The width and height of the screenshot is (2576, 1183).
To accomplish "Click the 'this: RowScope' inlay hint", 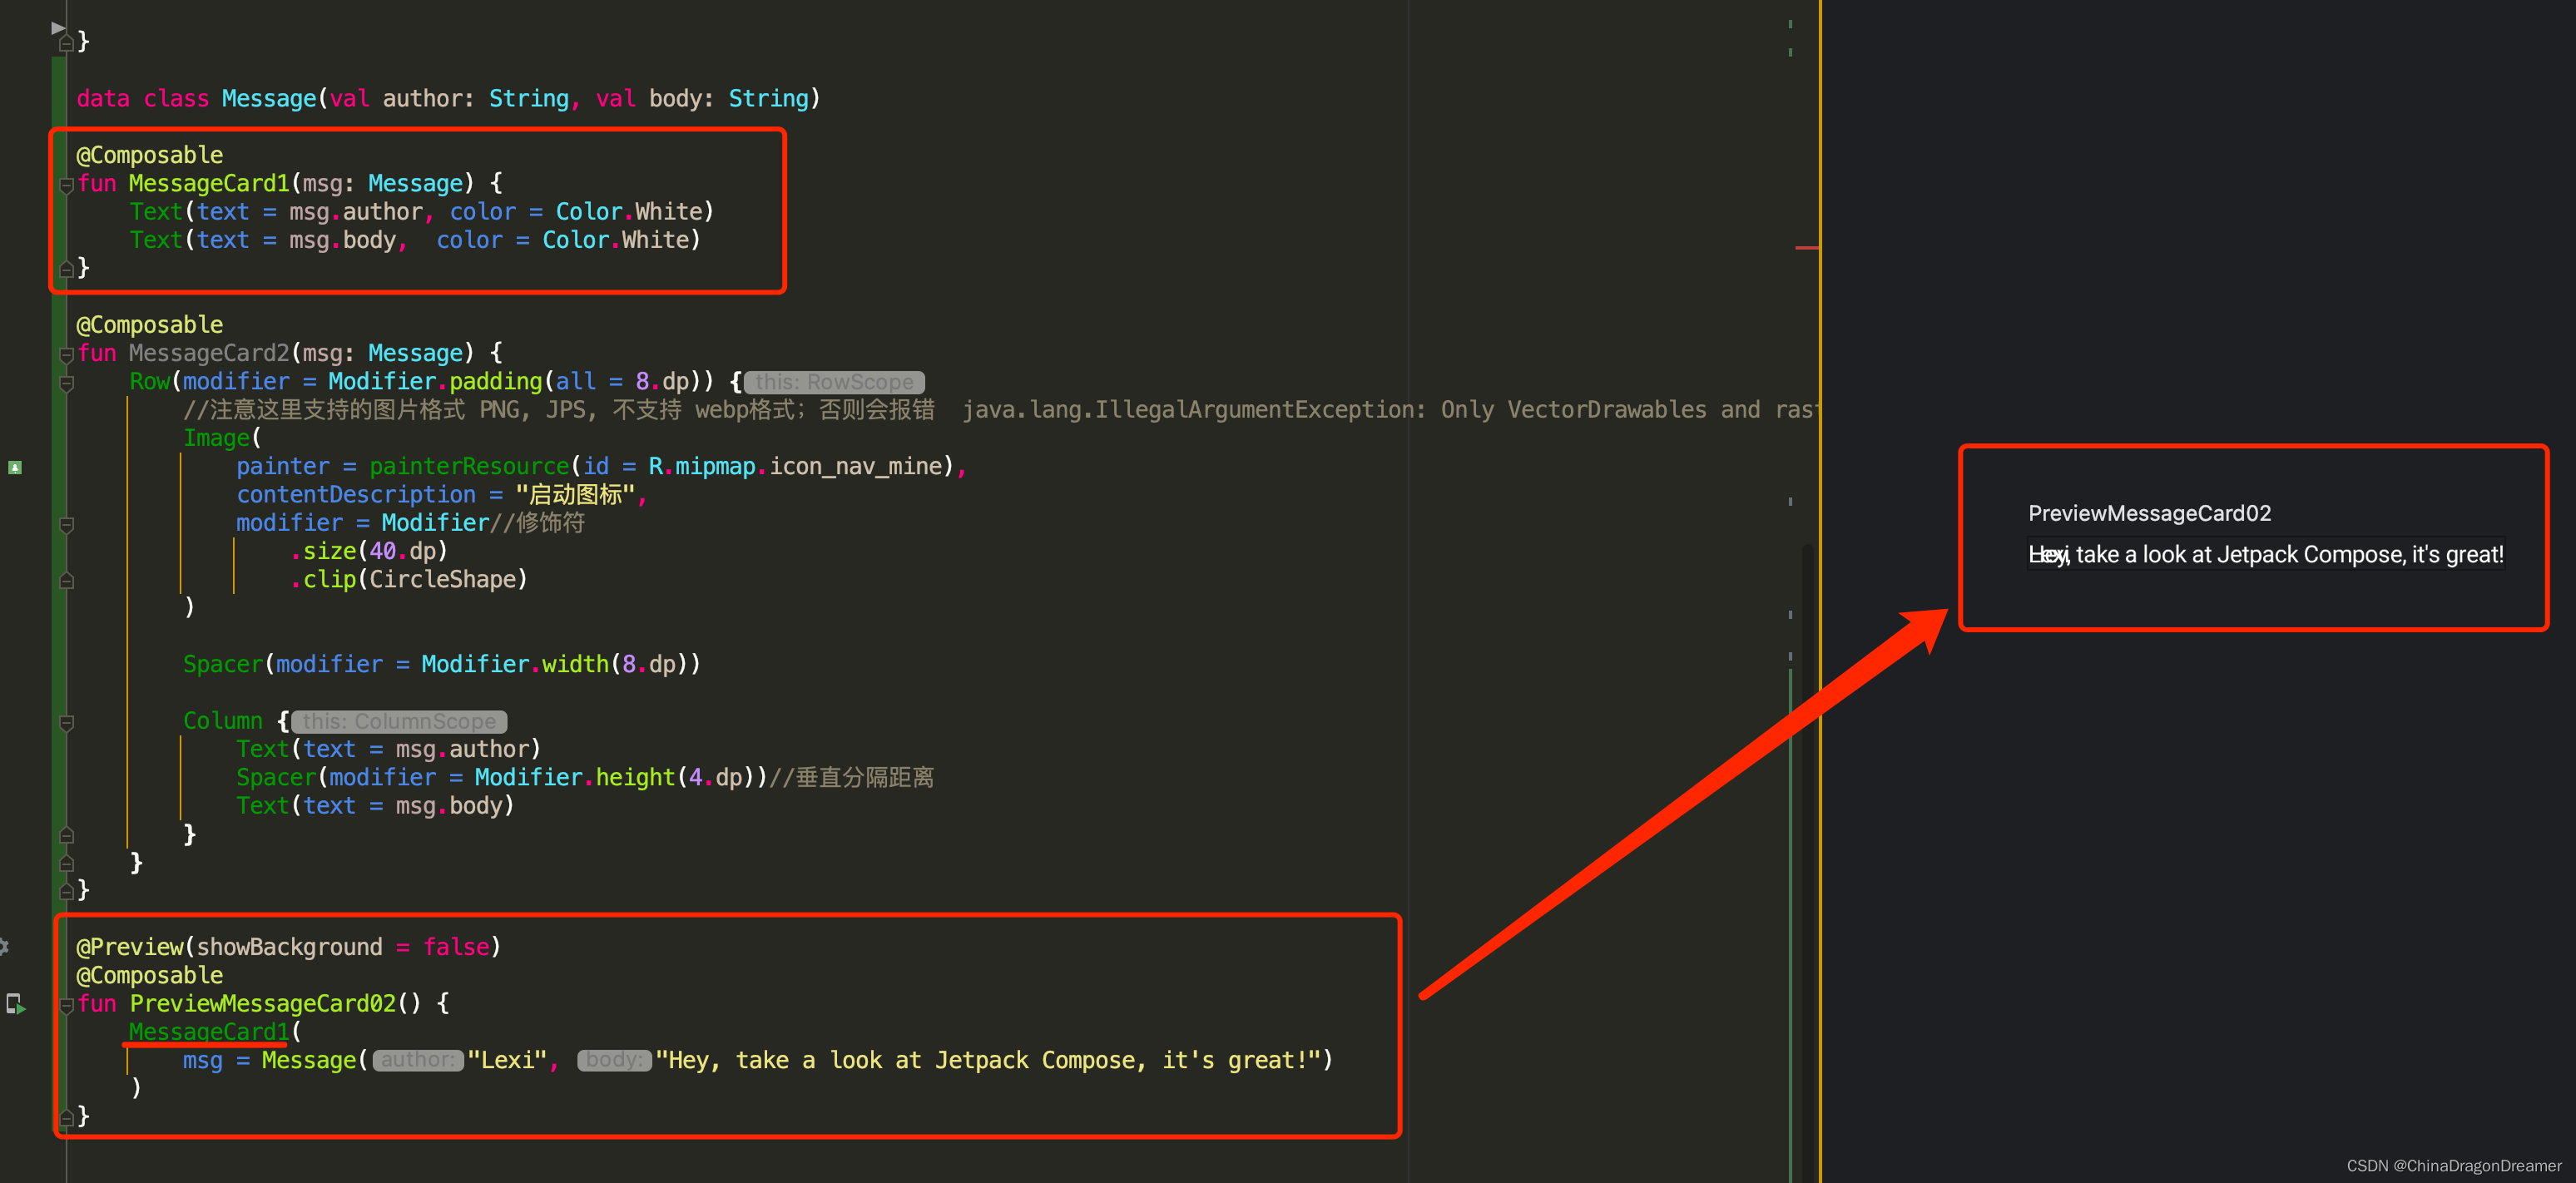I will (x=834, y=382).
